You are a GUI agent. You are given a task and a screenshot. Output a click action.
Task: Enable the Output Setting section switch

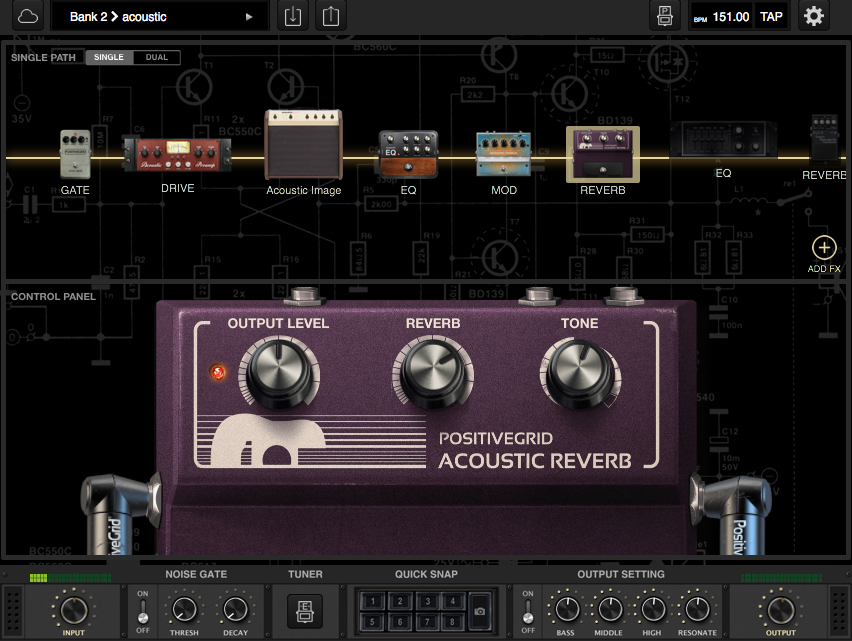527,610
